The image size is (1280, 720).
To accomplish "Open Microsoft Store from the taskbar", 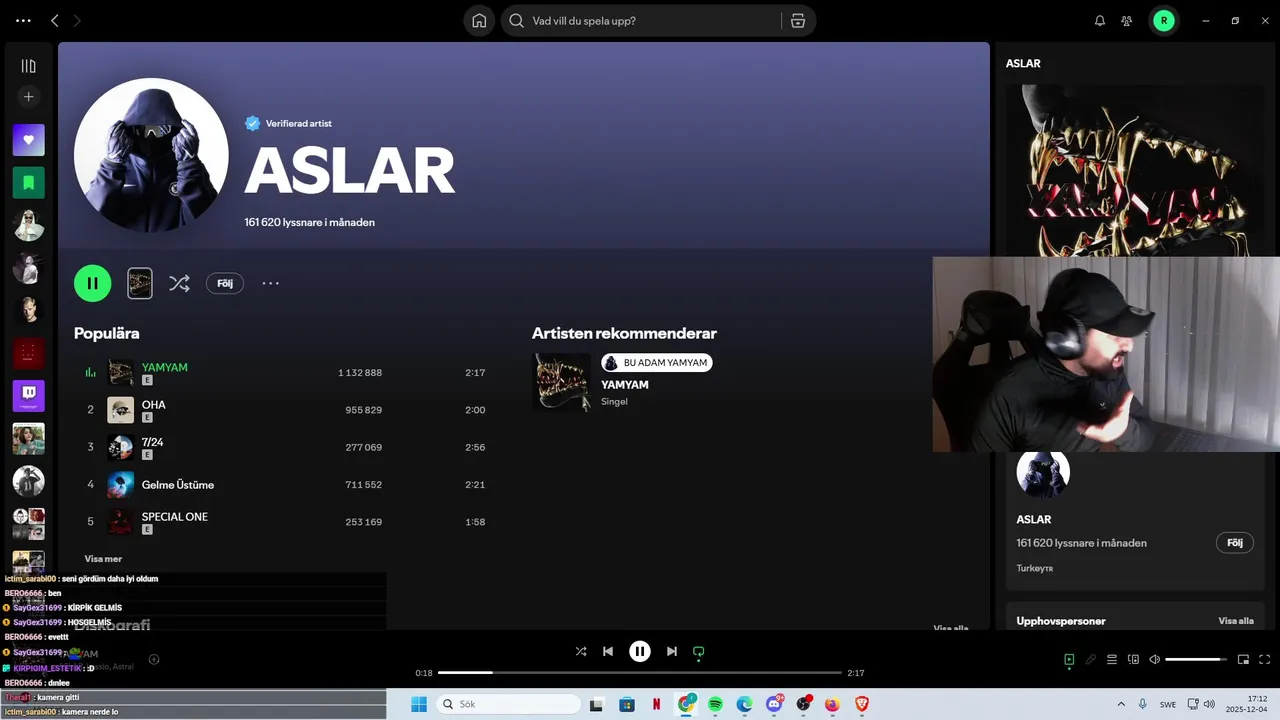I will (x=626, y=704).
